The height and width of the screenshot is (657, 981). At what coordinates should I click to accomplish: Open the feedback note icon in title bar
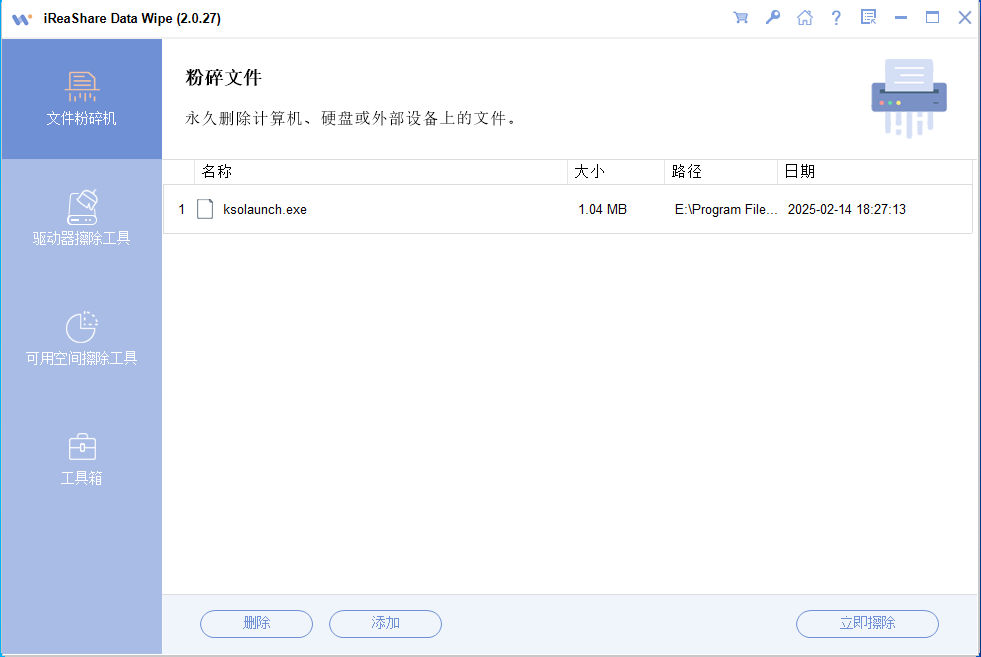[x=868, y=18]
